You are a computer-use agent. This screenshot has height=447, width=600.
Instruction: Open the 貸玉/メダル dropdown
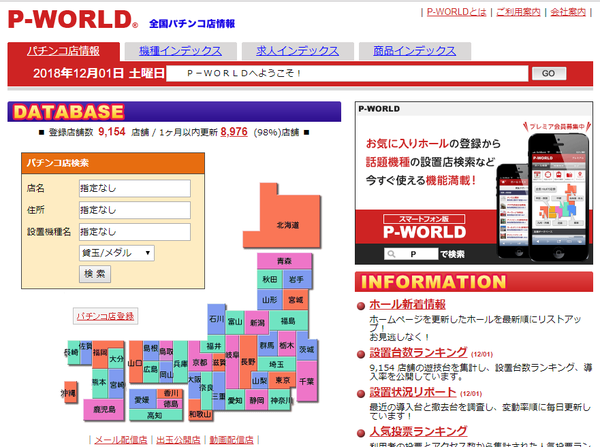tap(117, 253)
